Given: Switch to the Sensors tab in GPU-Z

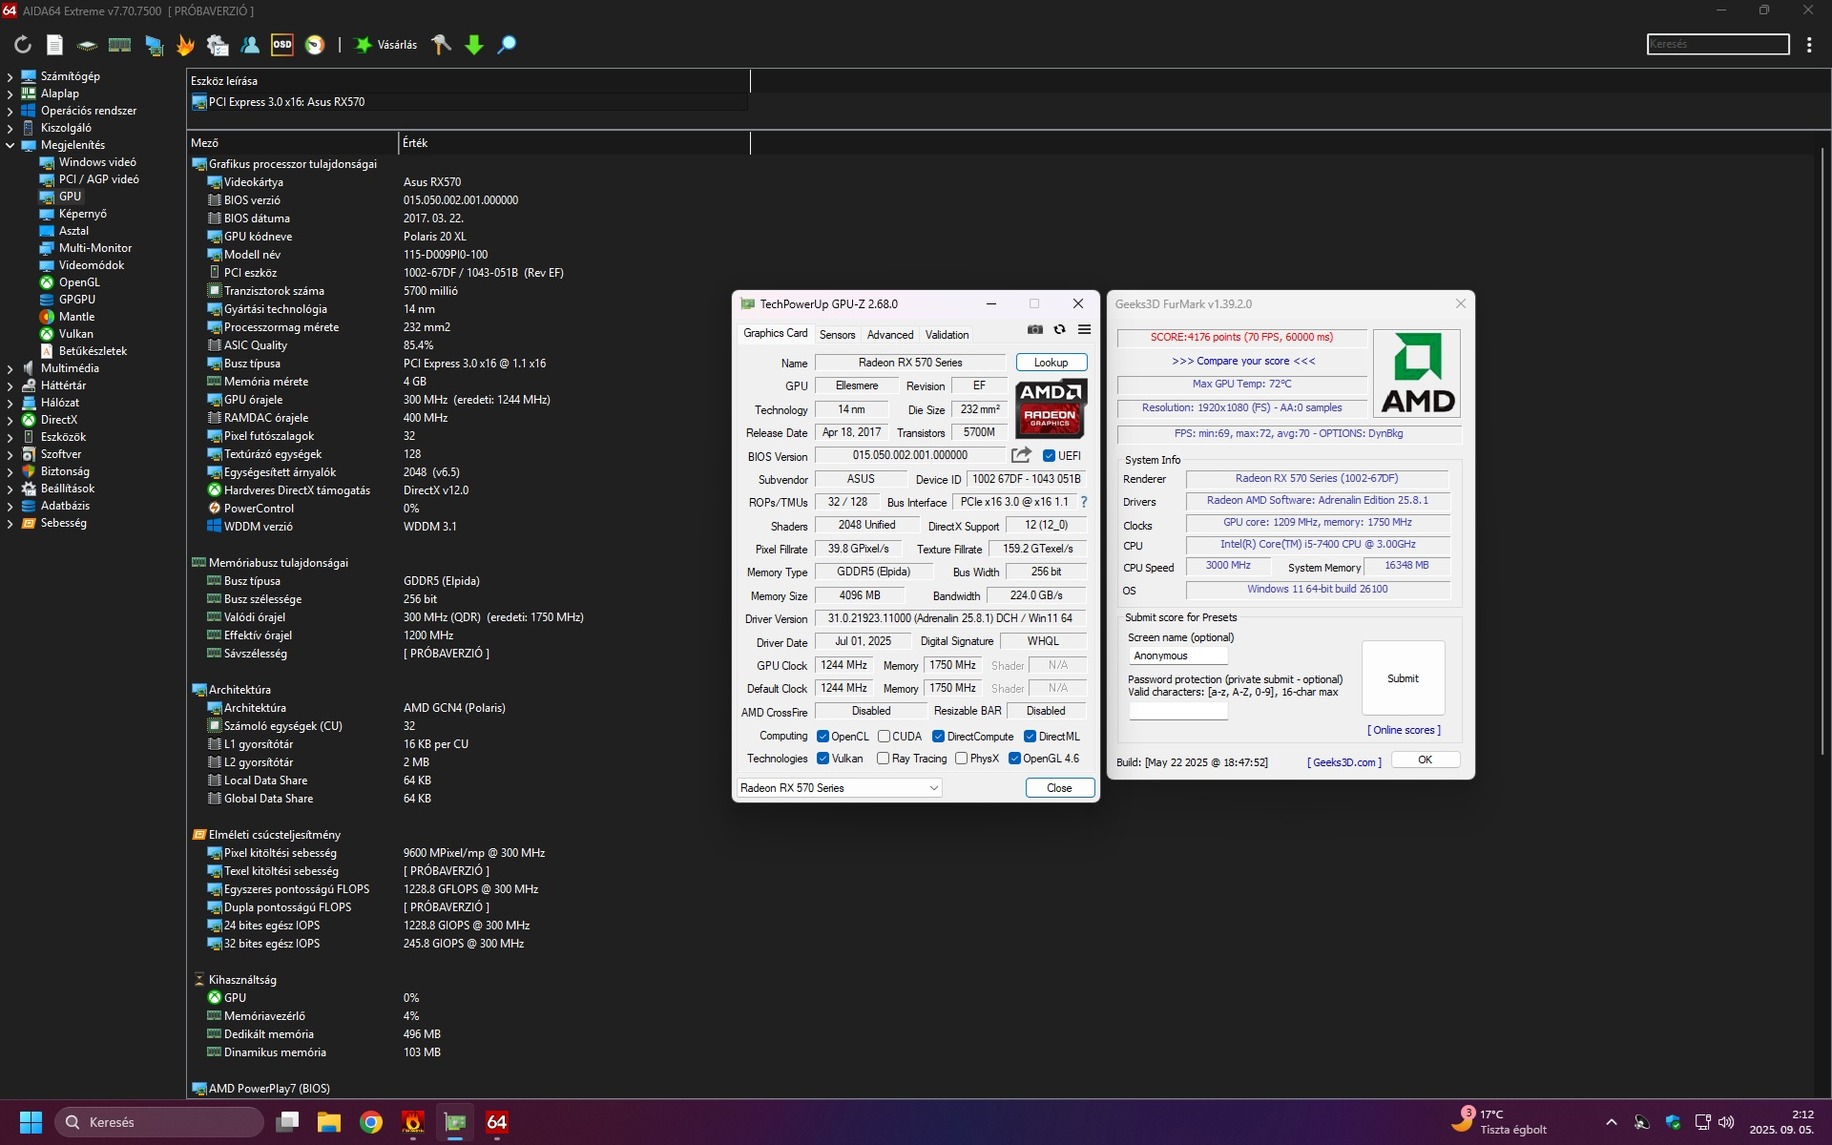Looking at the screenshot, I should (x=837, y=335).
